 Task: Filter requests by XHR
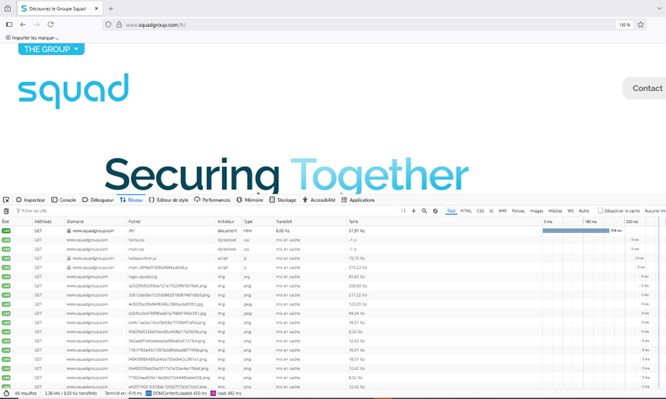pos(502,211)
